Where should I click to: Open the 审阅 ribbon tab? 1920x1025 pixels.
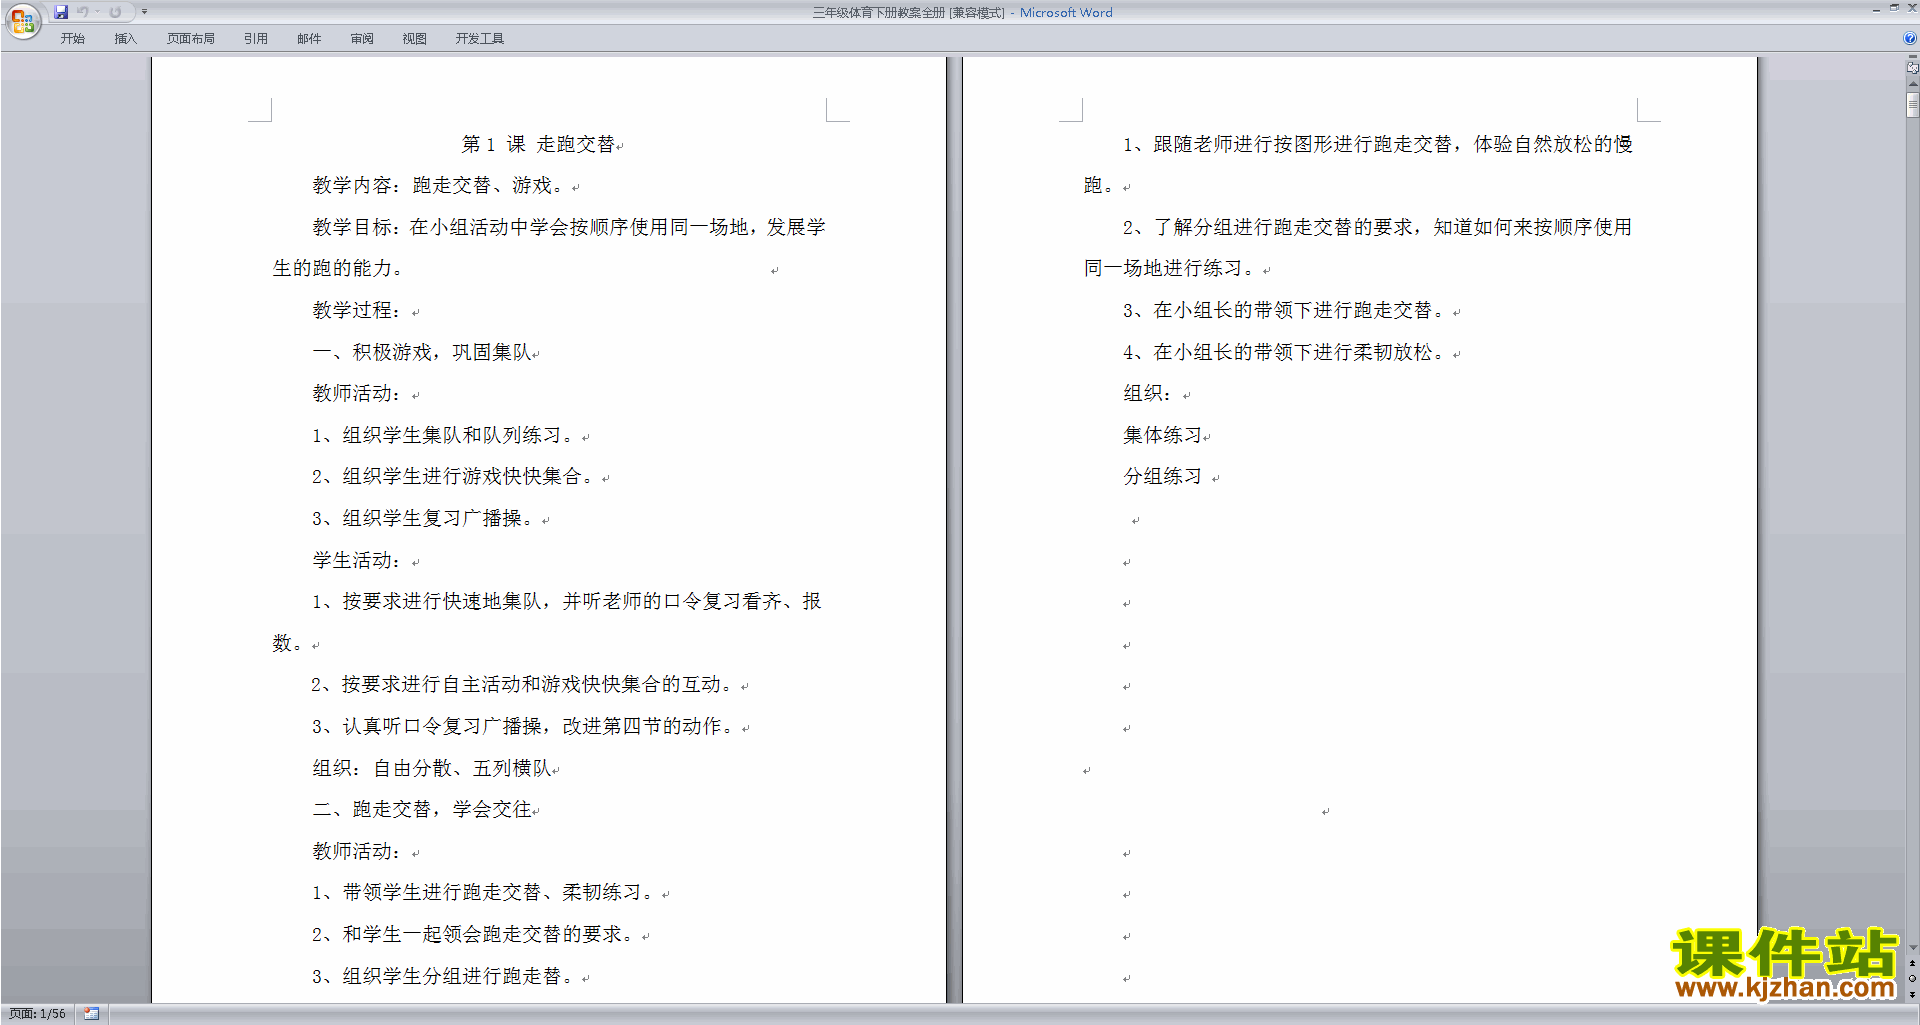[x=361, y=38]
